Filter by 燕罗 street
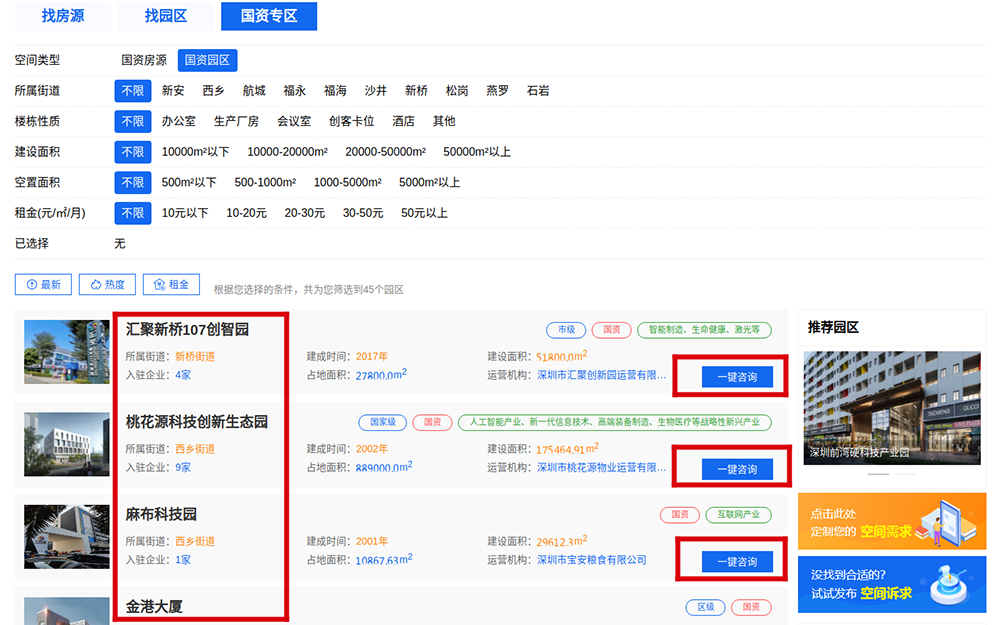This screenshot has width=1000, height=625. [x=497, y=91]
